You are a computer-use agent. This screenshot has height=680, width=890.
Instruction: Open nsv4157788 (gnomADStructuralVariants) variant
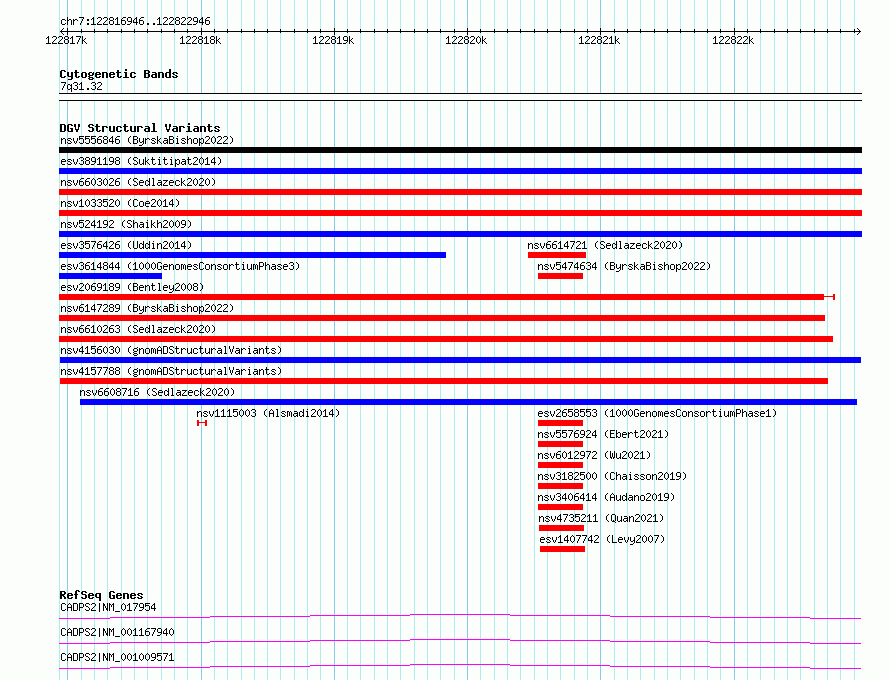(x=171, y=371)
